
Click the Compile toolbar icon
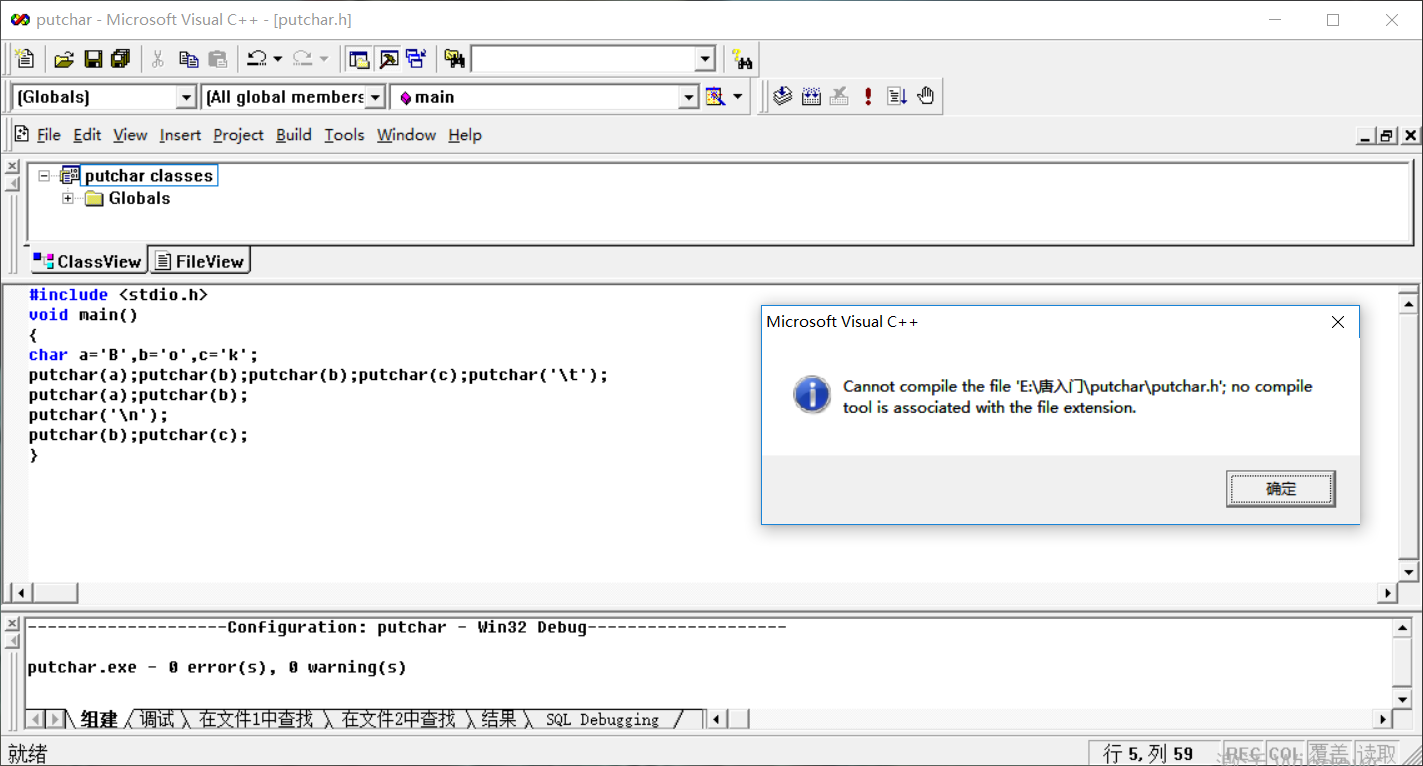coord(783,96)
